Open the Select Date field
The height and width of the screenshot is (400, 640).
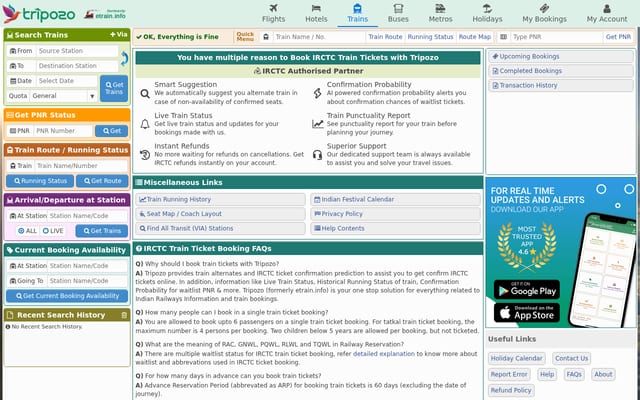(67, 81)
